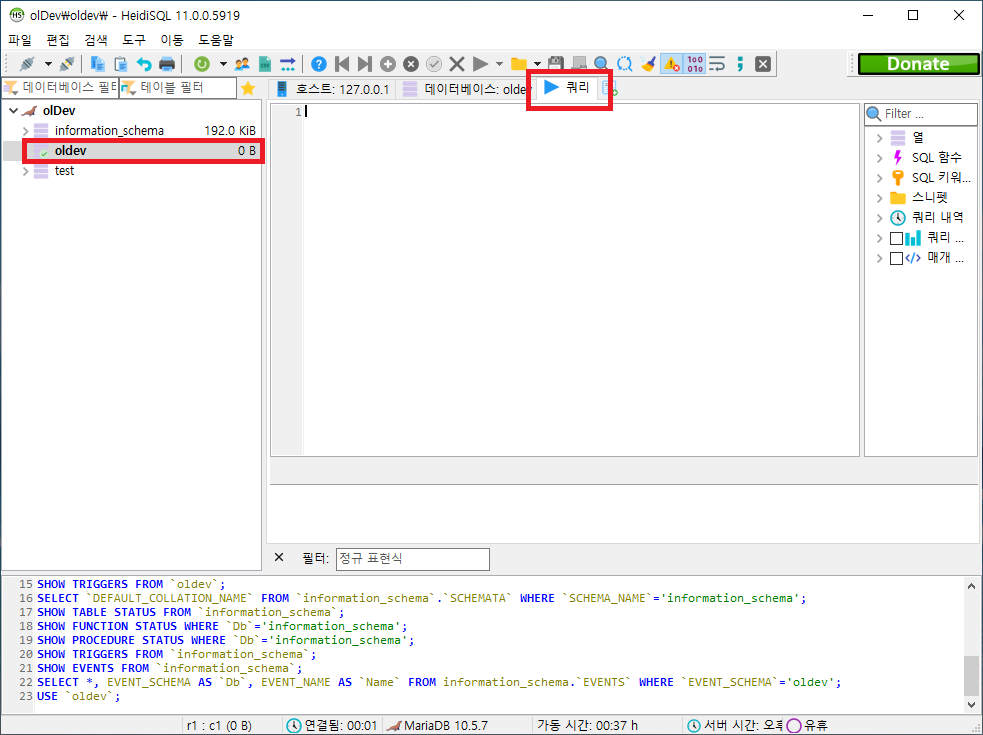The width and height of the screenshot is (983, 735).
Task: Open the connect icon's dropdown arrow
Action: (48, 64)
